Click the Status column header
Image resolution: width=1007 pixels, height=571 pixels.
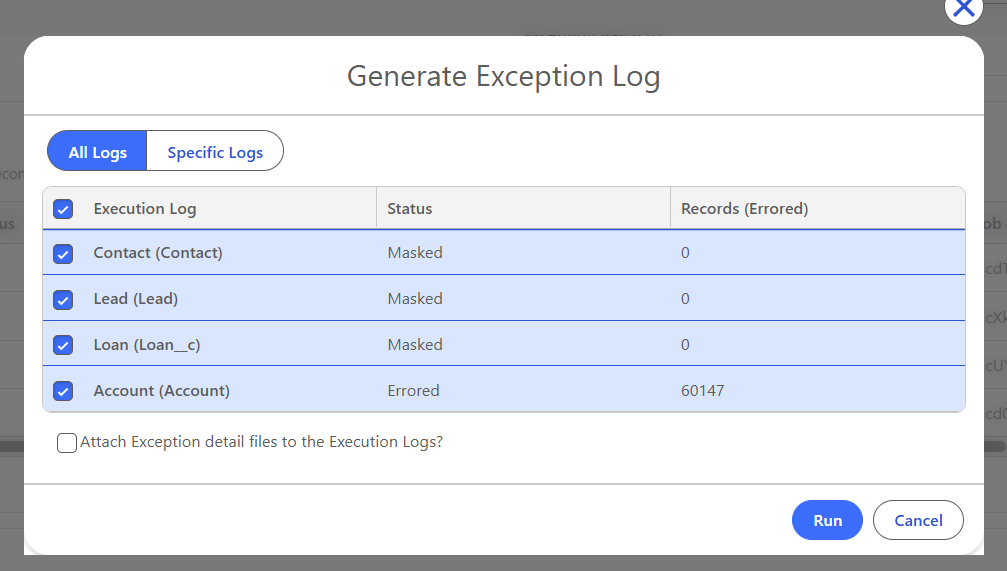click(x=410, y=209)
